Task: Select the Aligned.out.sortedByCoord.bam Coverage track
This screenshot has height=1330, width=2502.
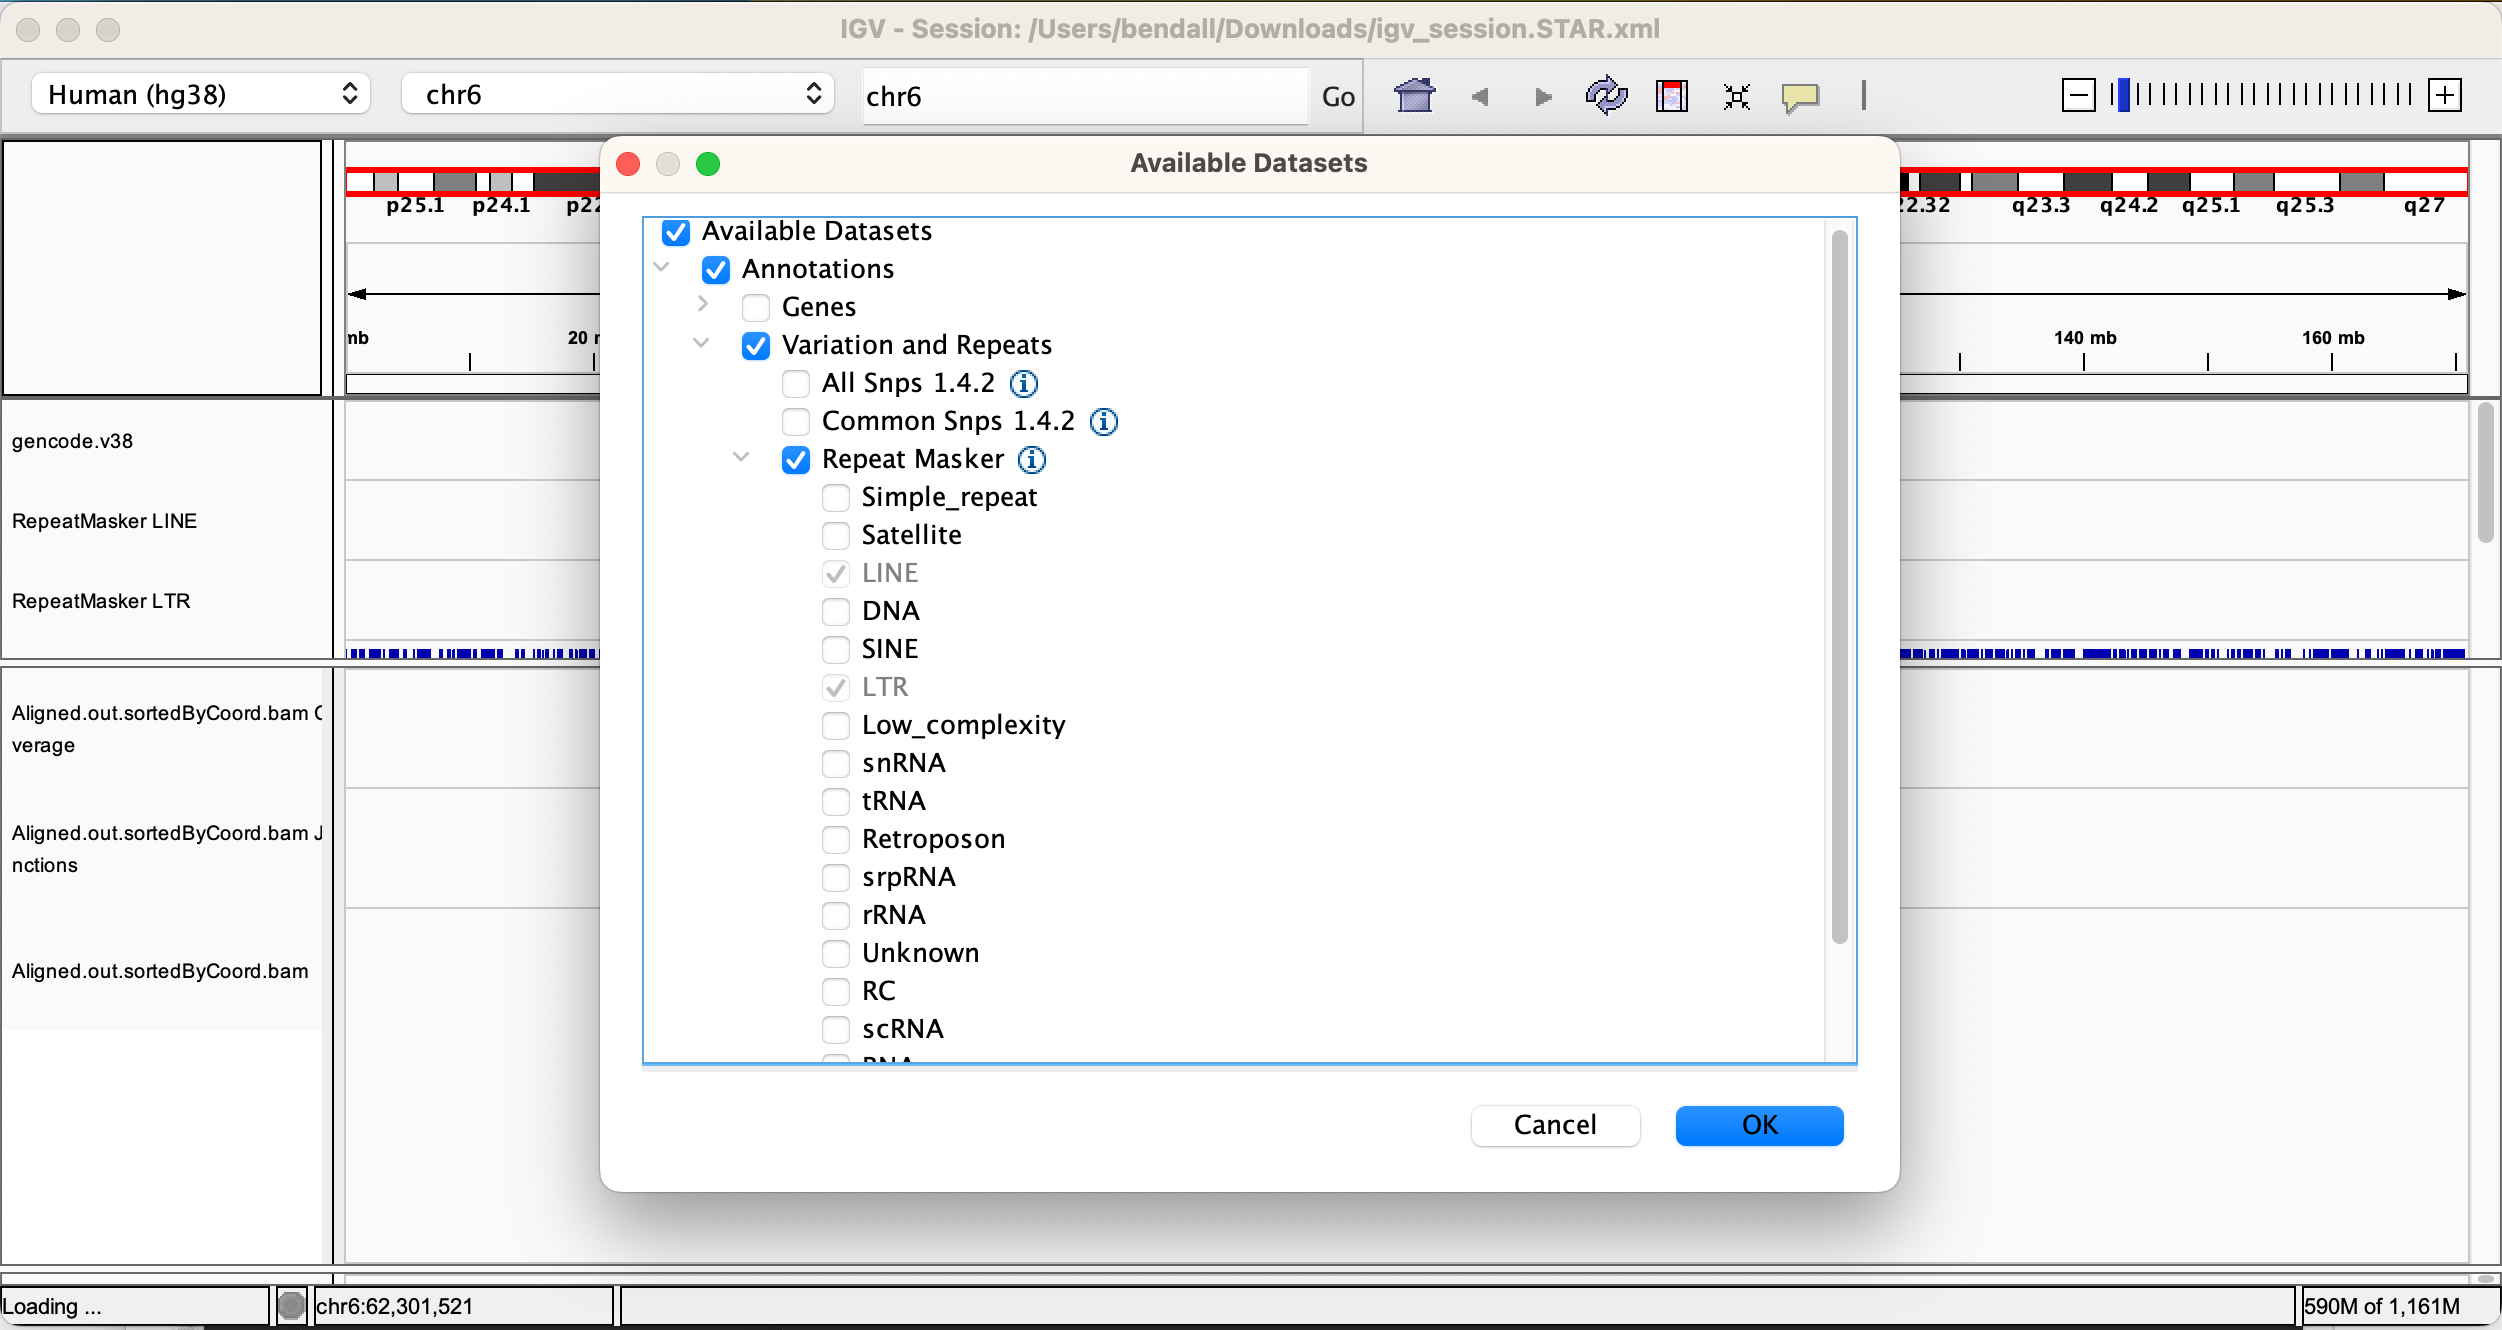Action: (167, 729)
